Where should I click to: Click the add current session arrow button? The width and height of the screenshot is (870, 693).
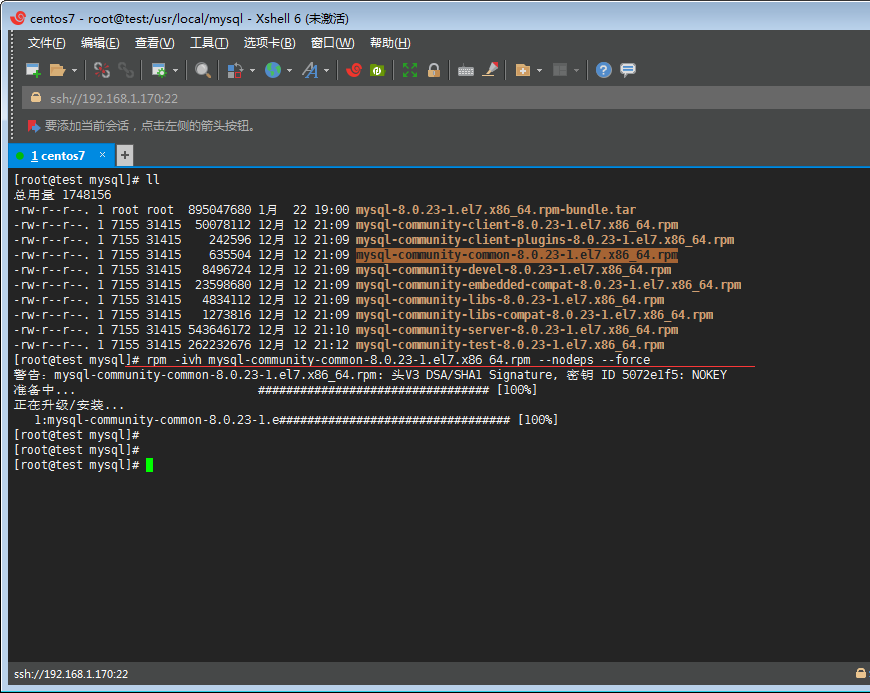click(34, 126)
